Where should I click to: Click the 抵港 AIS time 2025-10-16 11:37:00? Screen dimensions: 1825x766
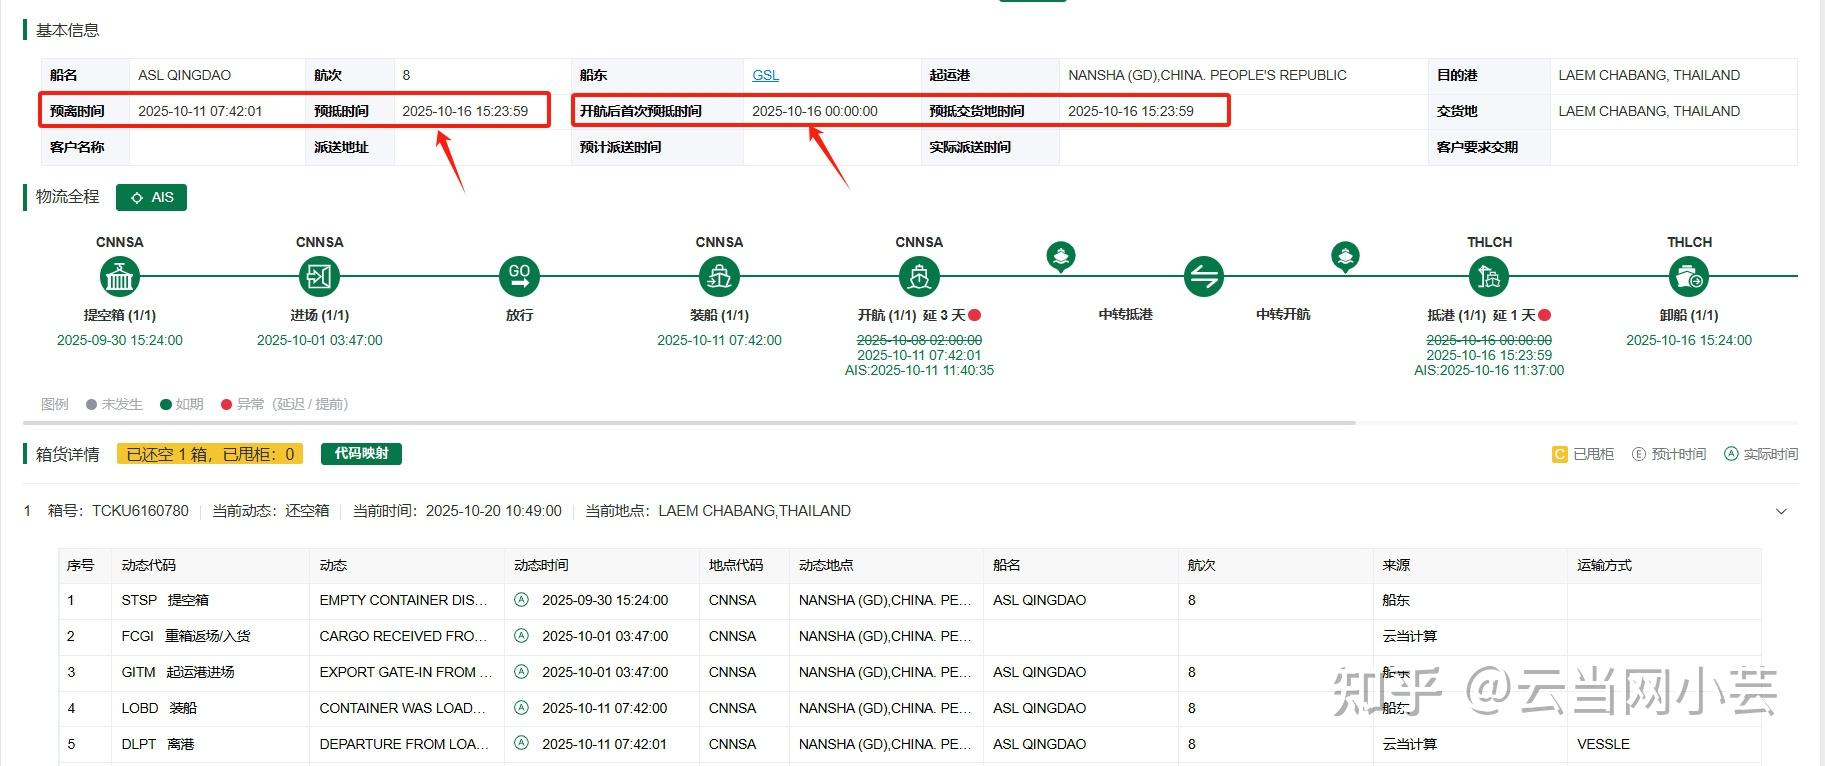point(1489,370)
